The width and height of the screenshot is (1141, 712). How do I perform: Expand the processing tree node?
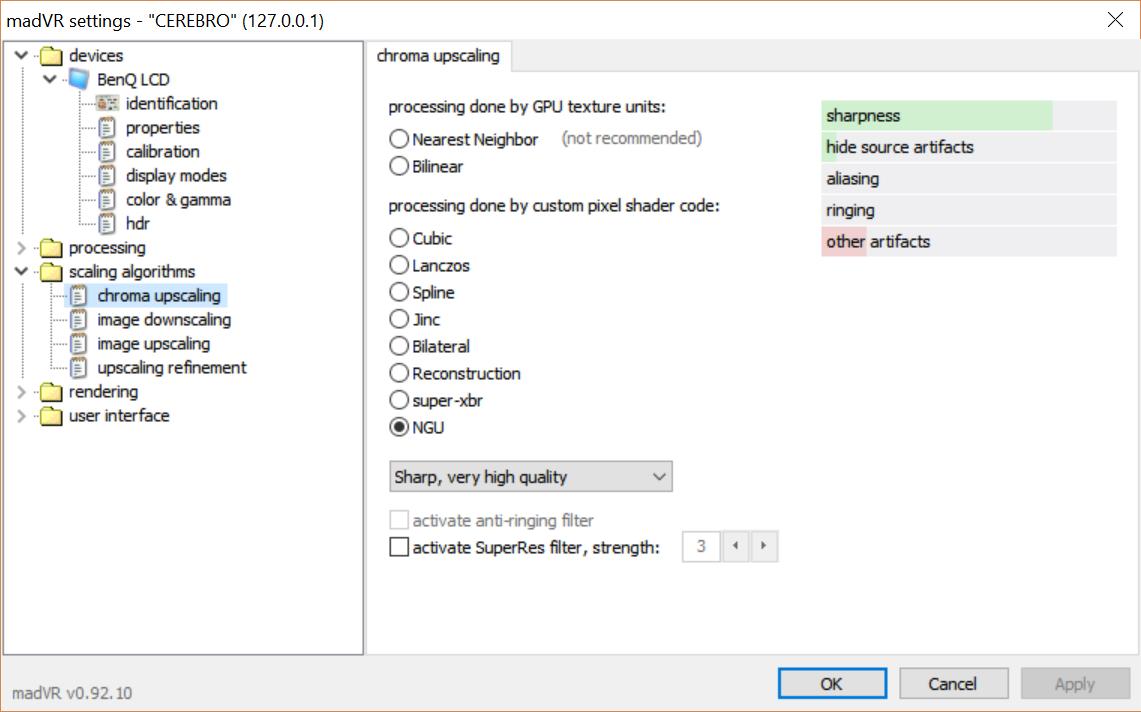pyautogui.click(x=22, y=248)
